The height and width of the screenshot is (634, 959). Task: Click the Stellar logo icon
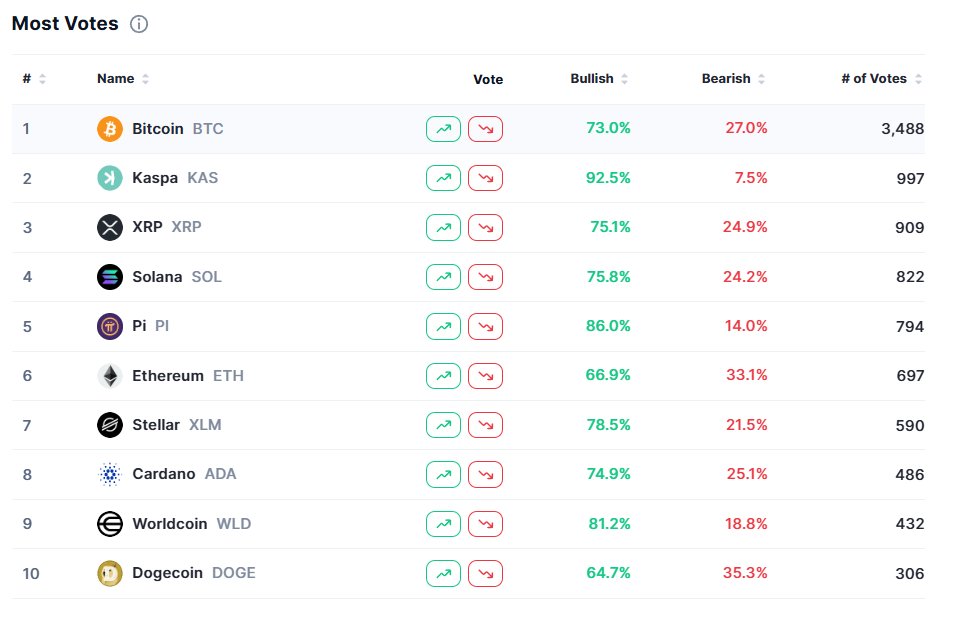[110, 425]
